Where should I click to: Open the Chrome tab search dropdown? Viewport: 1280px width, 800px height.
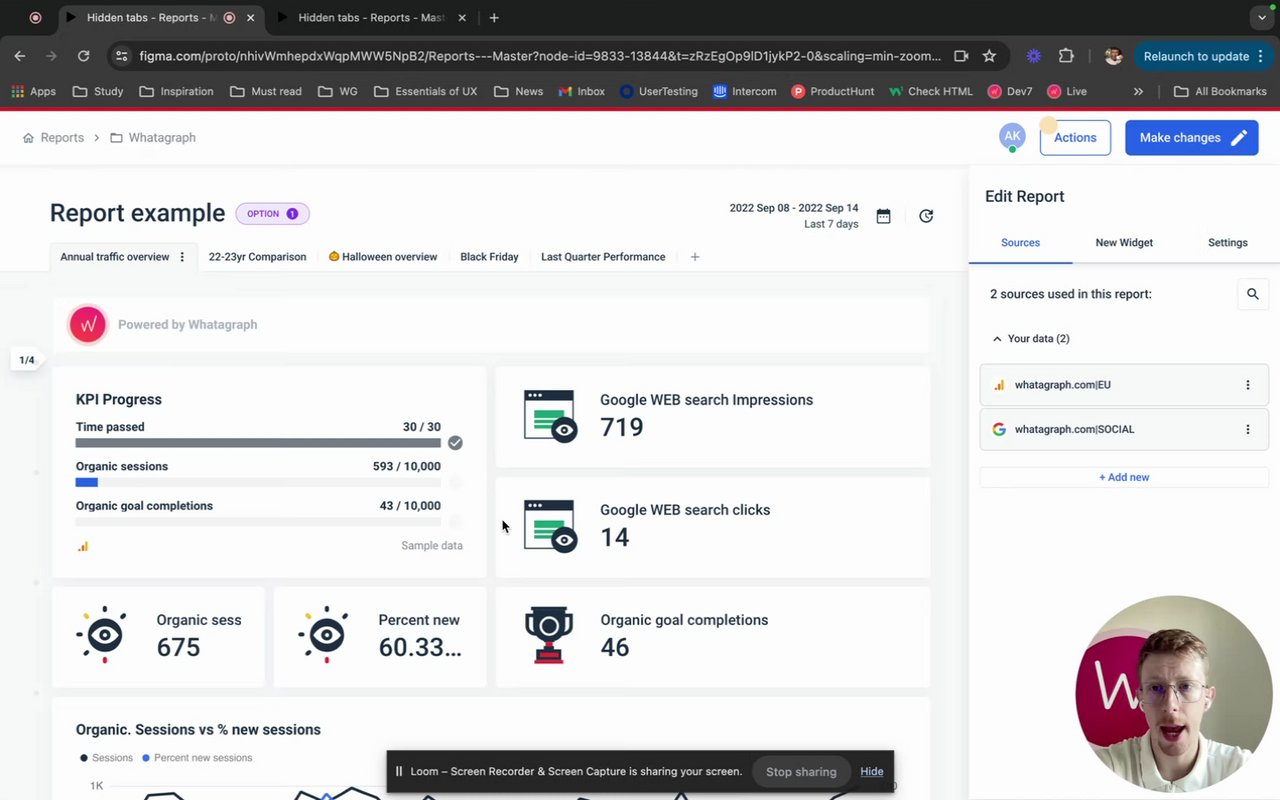click(x=1262, y=17)
